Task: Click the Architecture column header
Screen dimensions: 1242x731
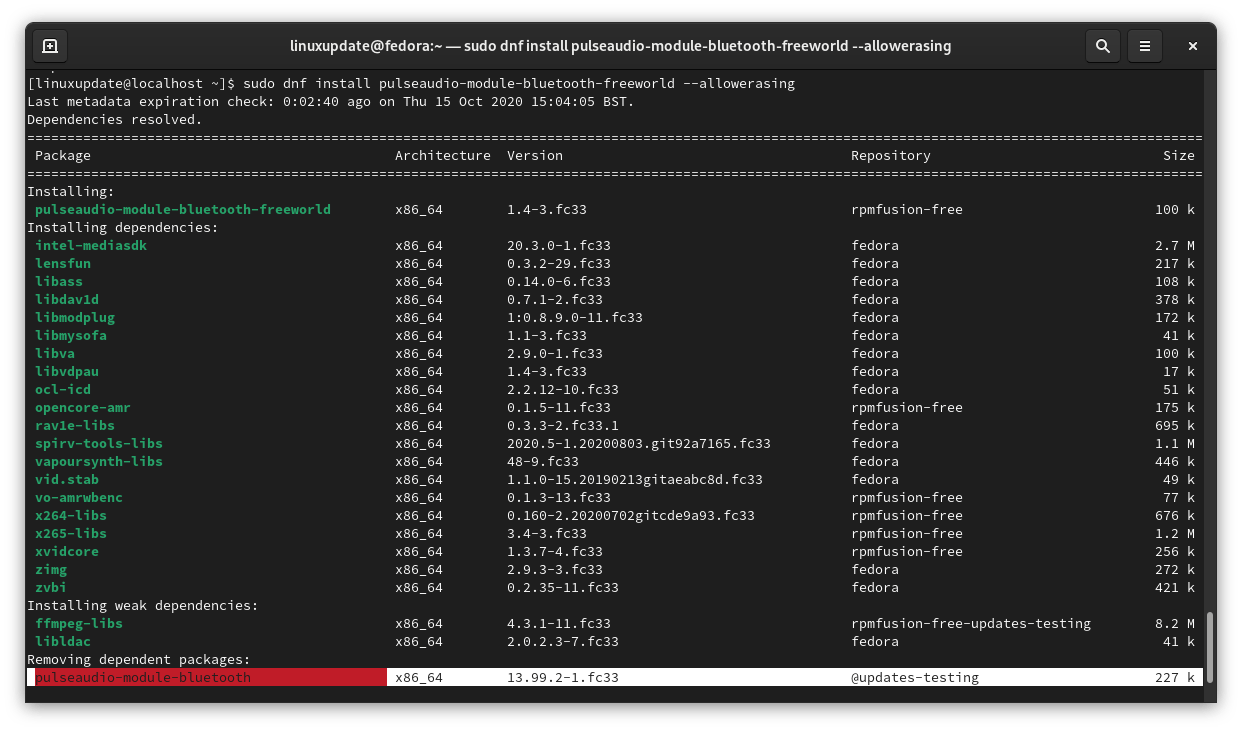Action: tap(442, 156)
